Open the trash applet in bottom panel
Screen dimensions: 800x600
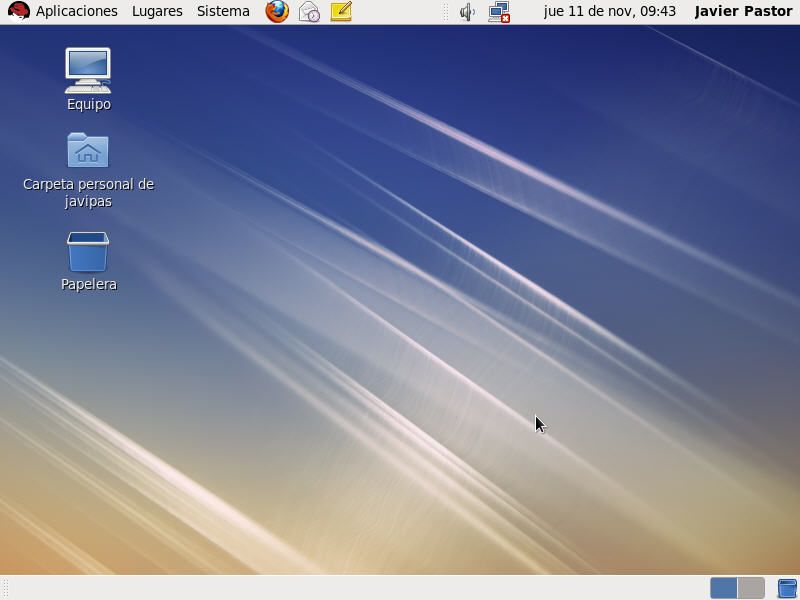(x=787, y=588)
